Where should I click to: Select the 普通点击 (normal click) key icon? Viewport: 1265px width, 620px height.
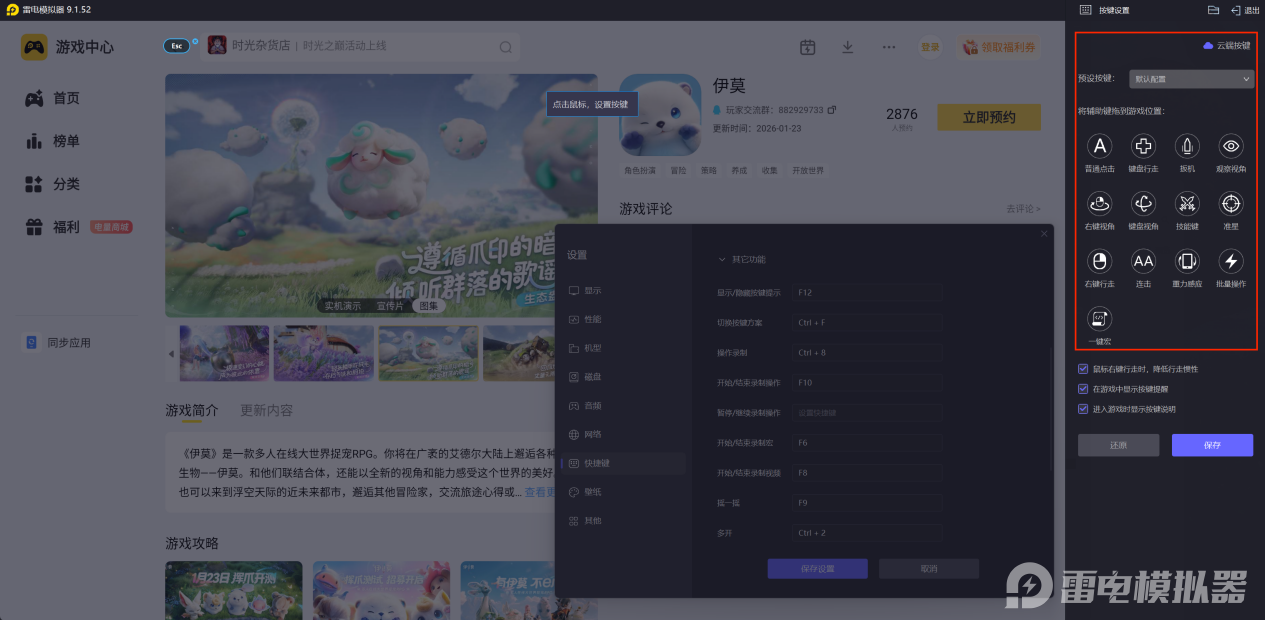pos(1099,147)
